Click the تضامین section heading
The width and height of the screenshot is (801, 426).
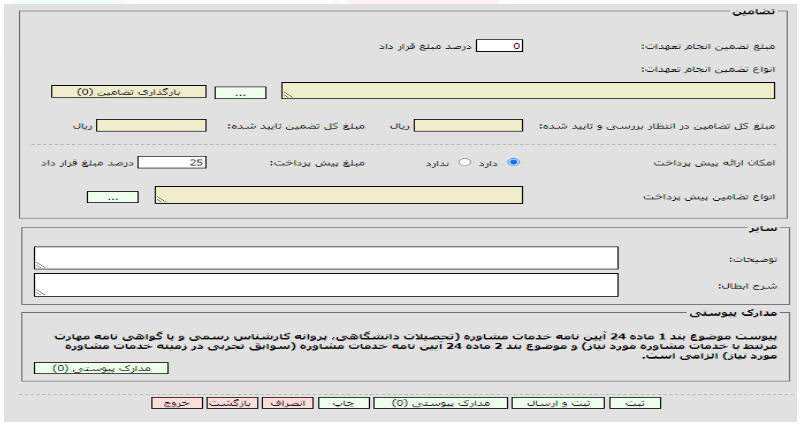tap(753, 11)
